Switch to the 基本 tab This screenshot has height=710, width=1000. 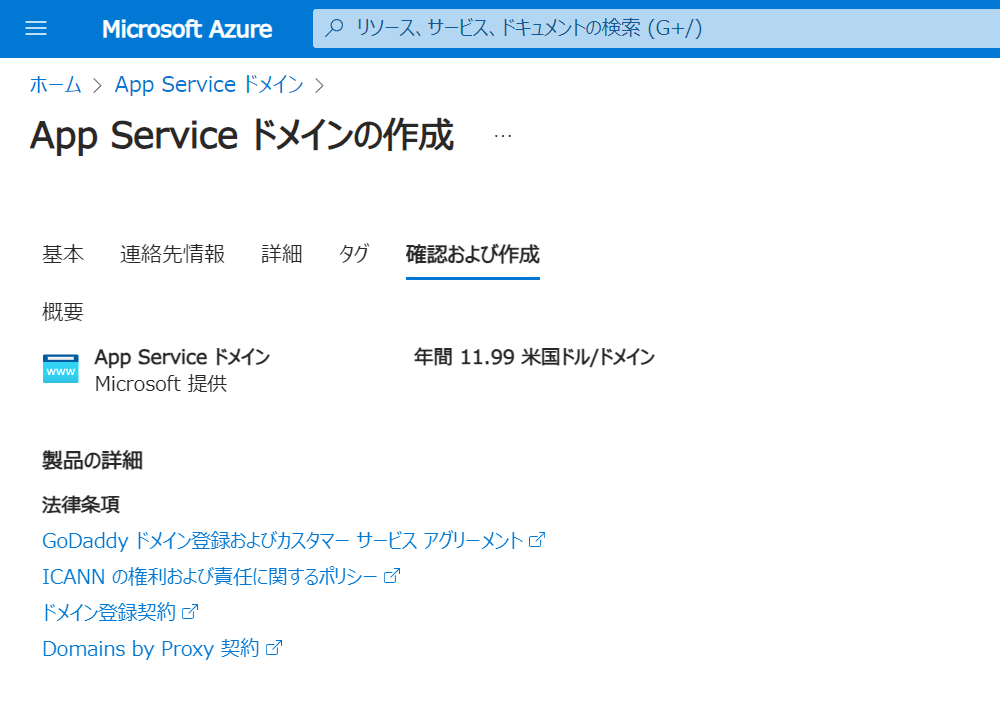(63, 254)
